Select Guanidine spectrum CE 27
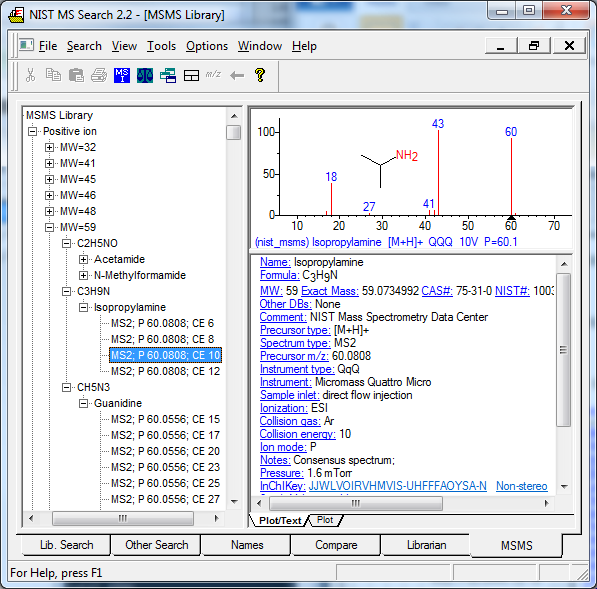This screenshot has height=589, width=597. tap(165, 499)
